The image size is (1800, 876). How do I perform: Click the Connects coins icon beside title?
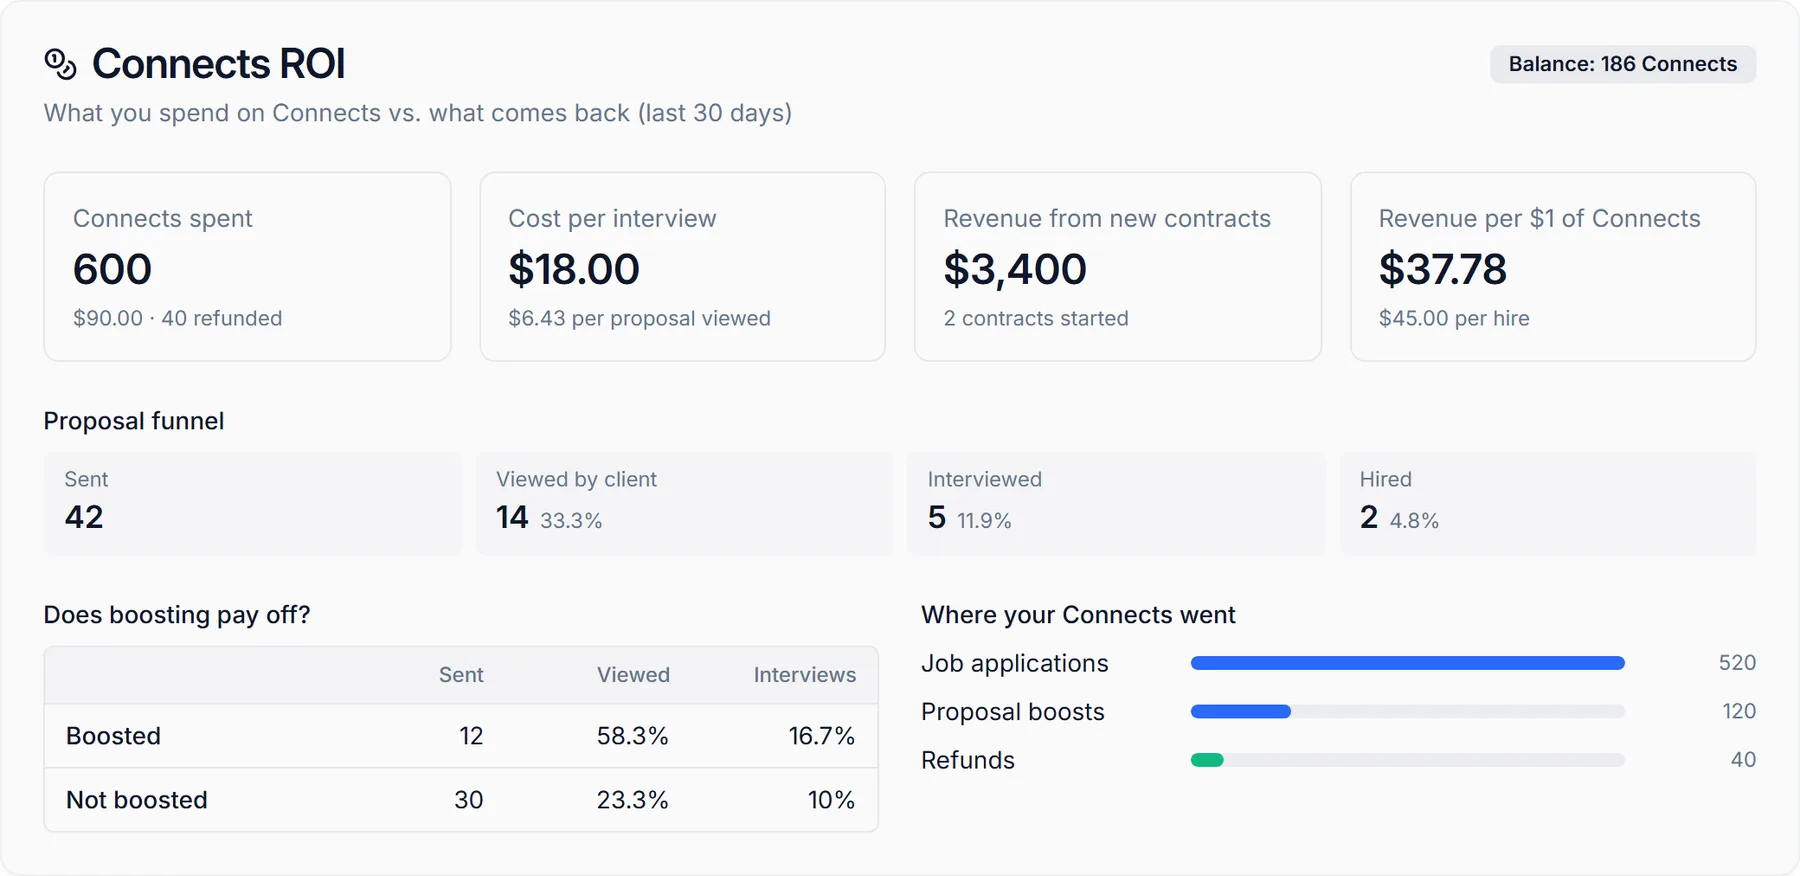[x=60, y=64]
